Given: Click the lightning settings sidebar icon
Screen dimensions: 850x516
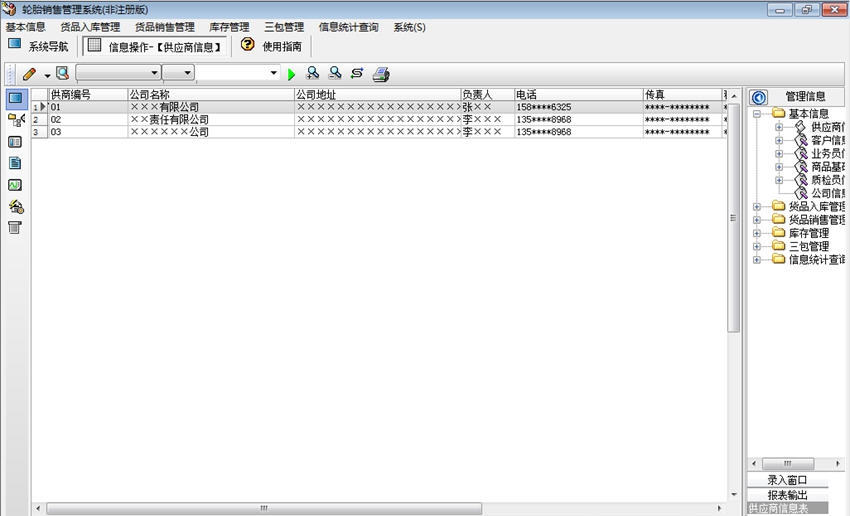Looking at the screenshot, I should (16, 207).
